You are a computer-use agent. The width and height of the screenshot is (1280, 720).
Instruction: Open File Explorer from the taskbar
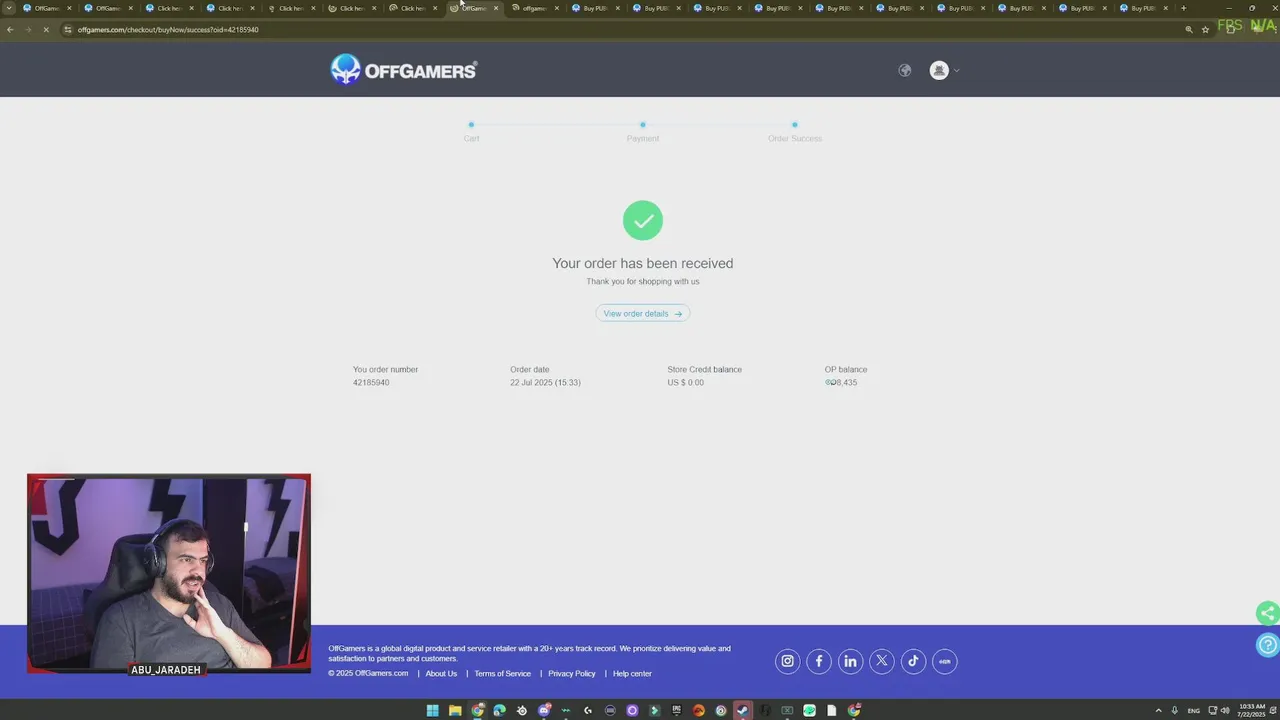pyautogui.click(x=455, y=711)
